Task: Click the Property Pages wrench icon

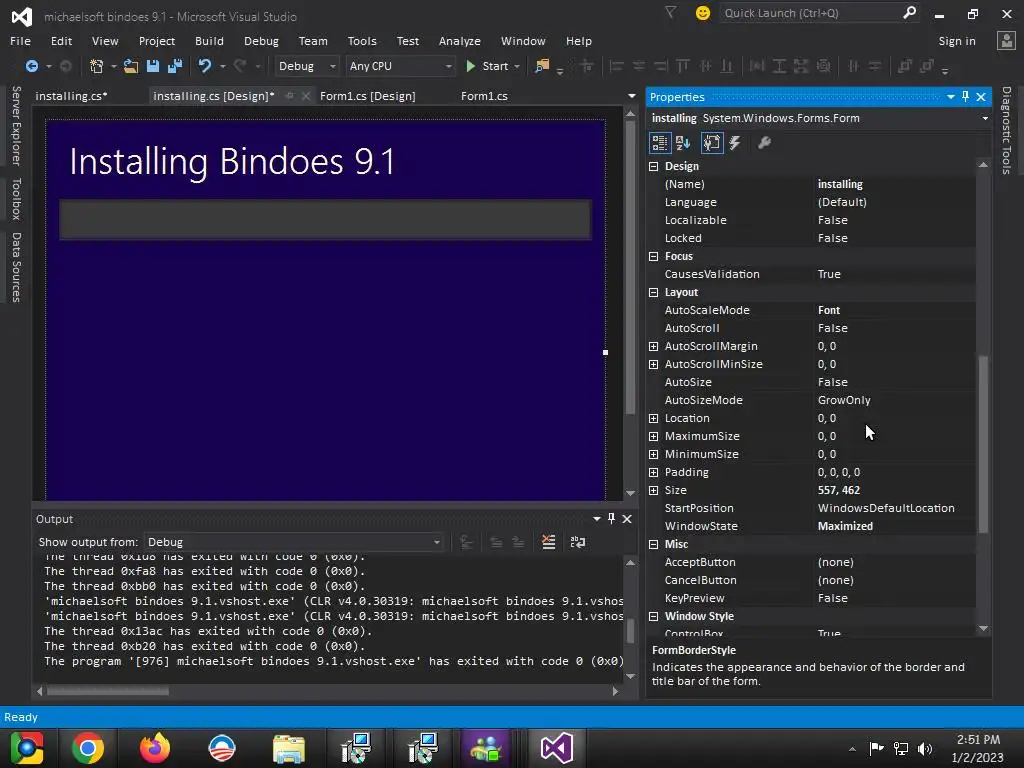Action: (764, 143)
